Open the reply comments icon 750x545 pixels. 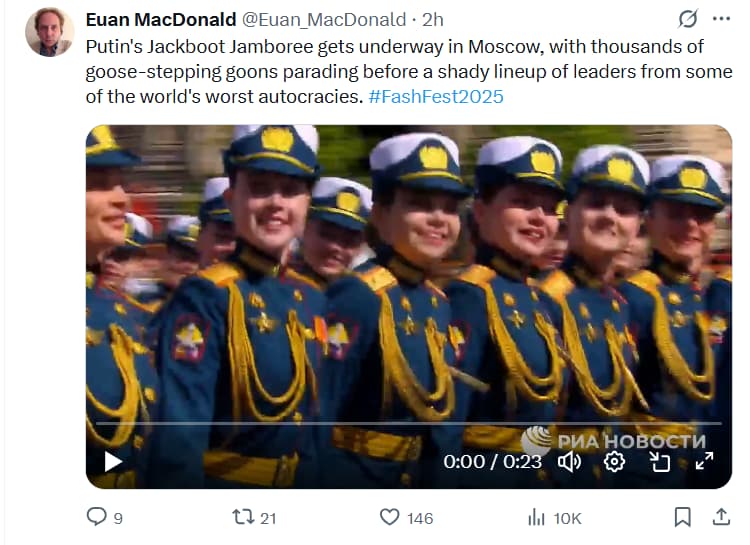coord(97,517)
